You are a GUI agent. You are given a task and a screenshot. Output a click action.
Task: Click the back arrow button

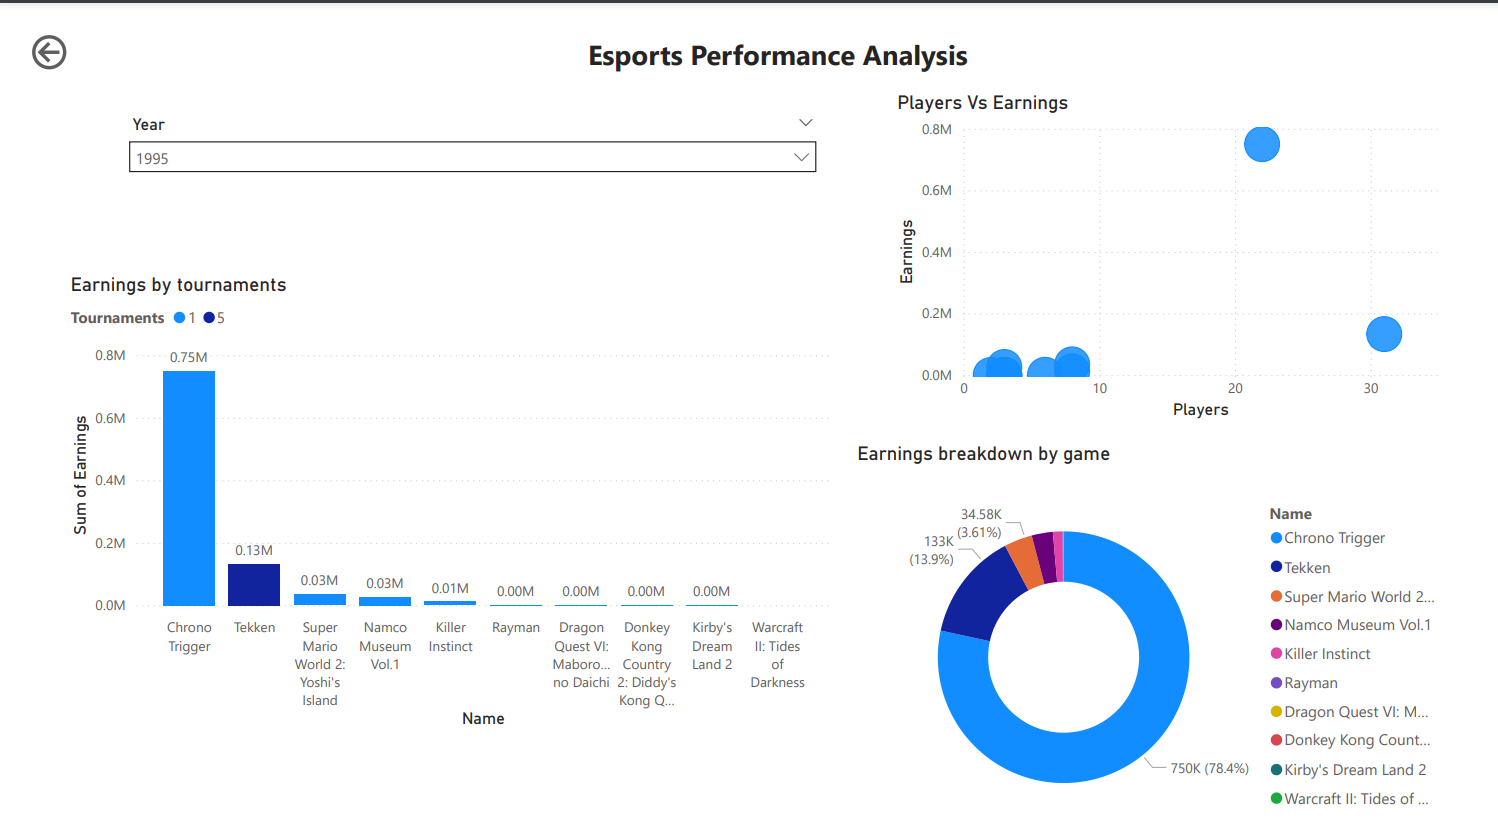49,52
